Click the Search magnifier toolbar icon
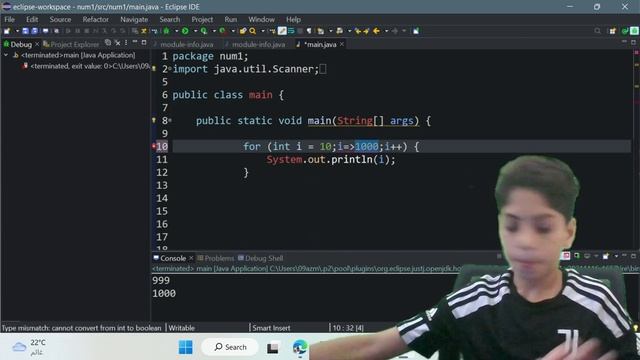The image size is (640, 360). [253, 31]
